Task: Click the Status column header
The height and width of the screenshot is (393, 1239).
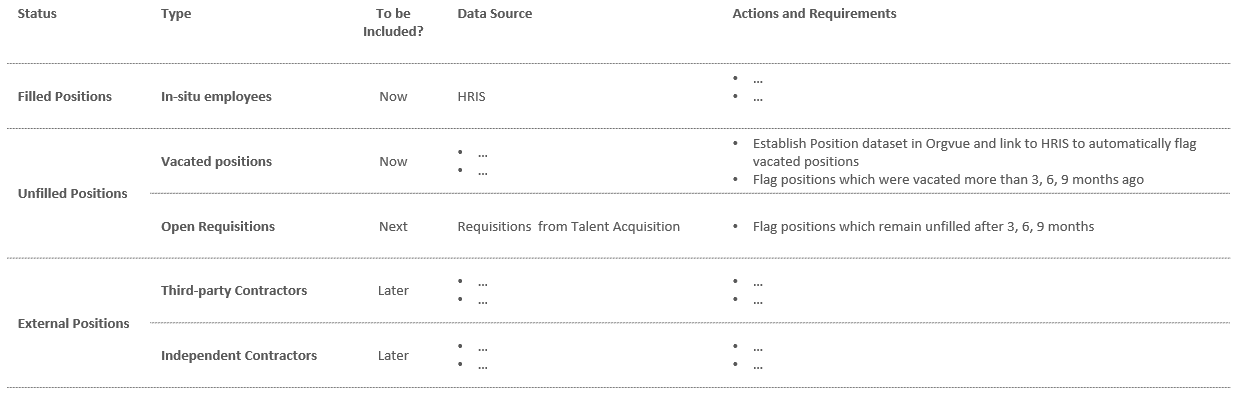Action: [37, 14]
